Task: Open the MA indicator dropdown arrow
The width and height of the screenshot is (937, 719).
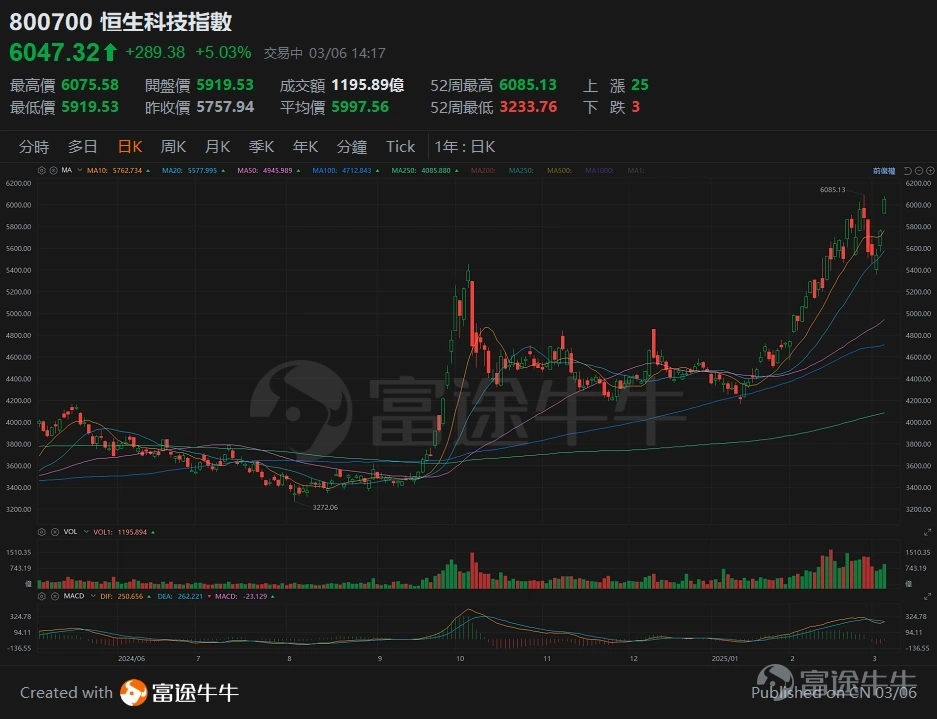Action: [80, 170]
